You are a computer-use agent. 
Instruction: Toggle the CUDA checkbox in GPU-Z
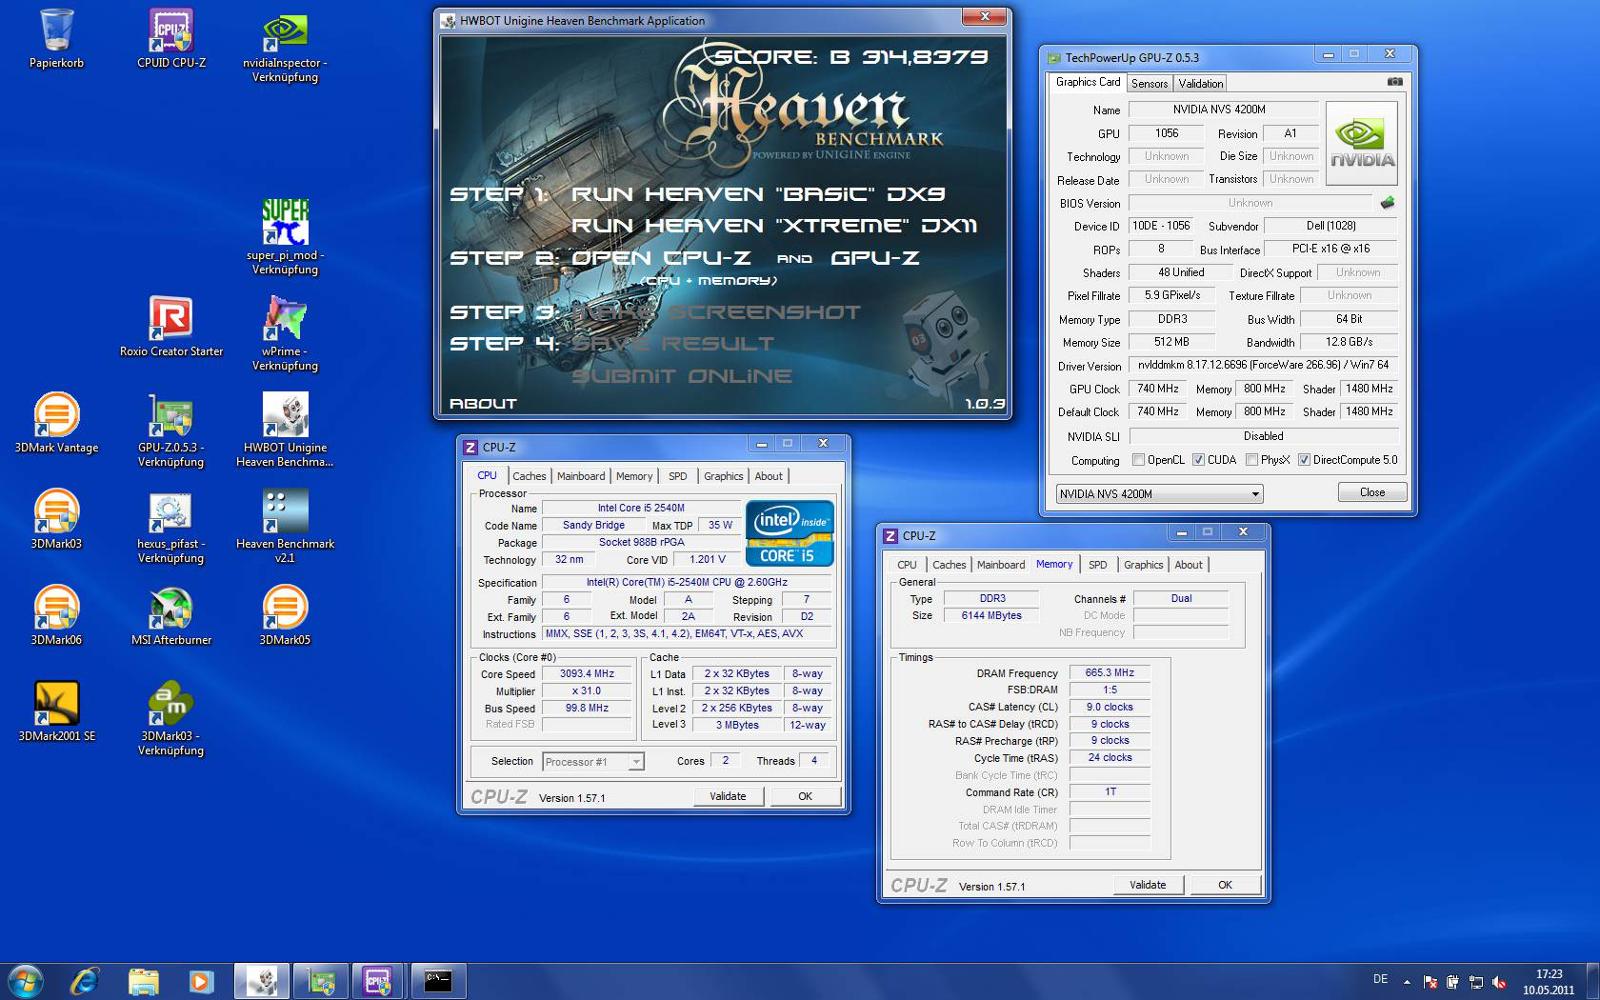point(1198,460)
